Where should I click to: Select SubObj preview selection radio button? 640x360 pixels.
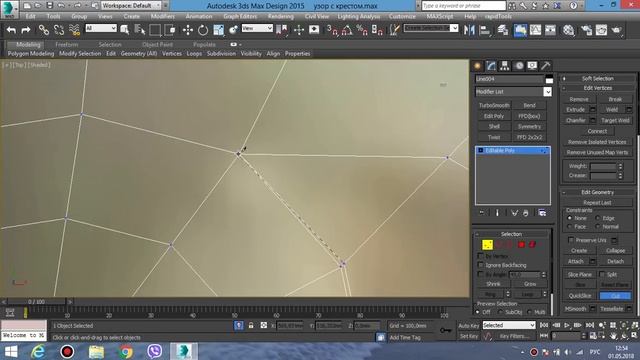click(x=500, y=312)
